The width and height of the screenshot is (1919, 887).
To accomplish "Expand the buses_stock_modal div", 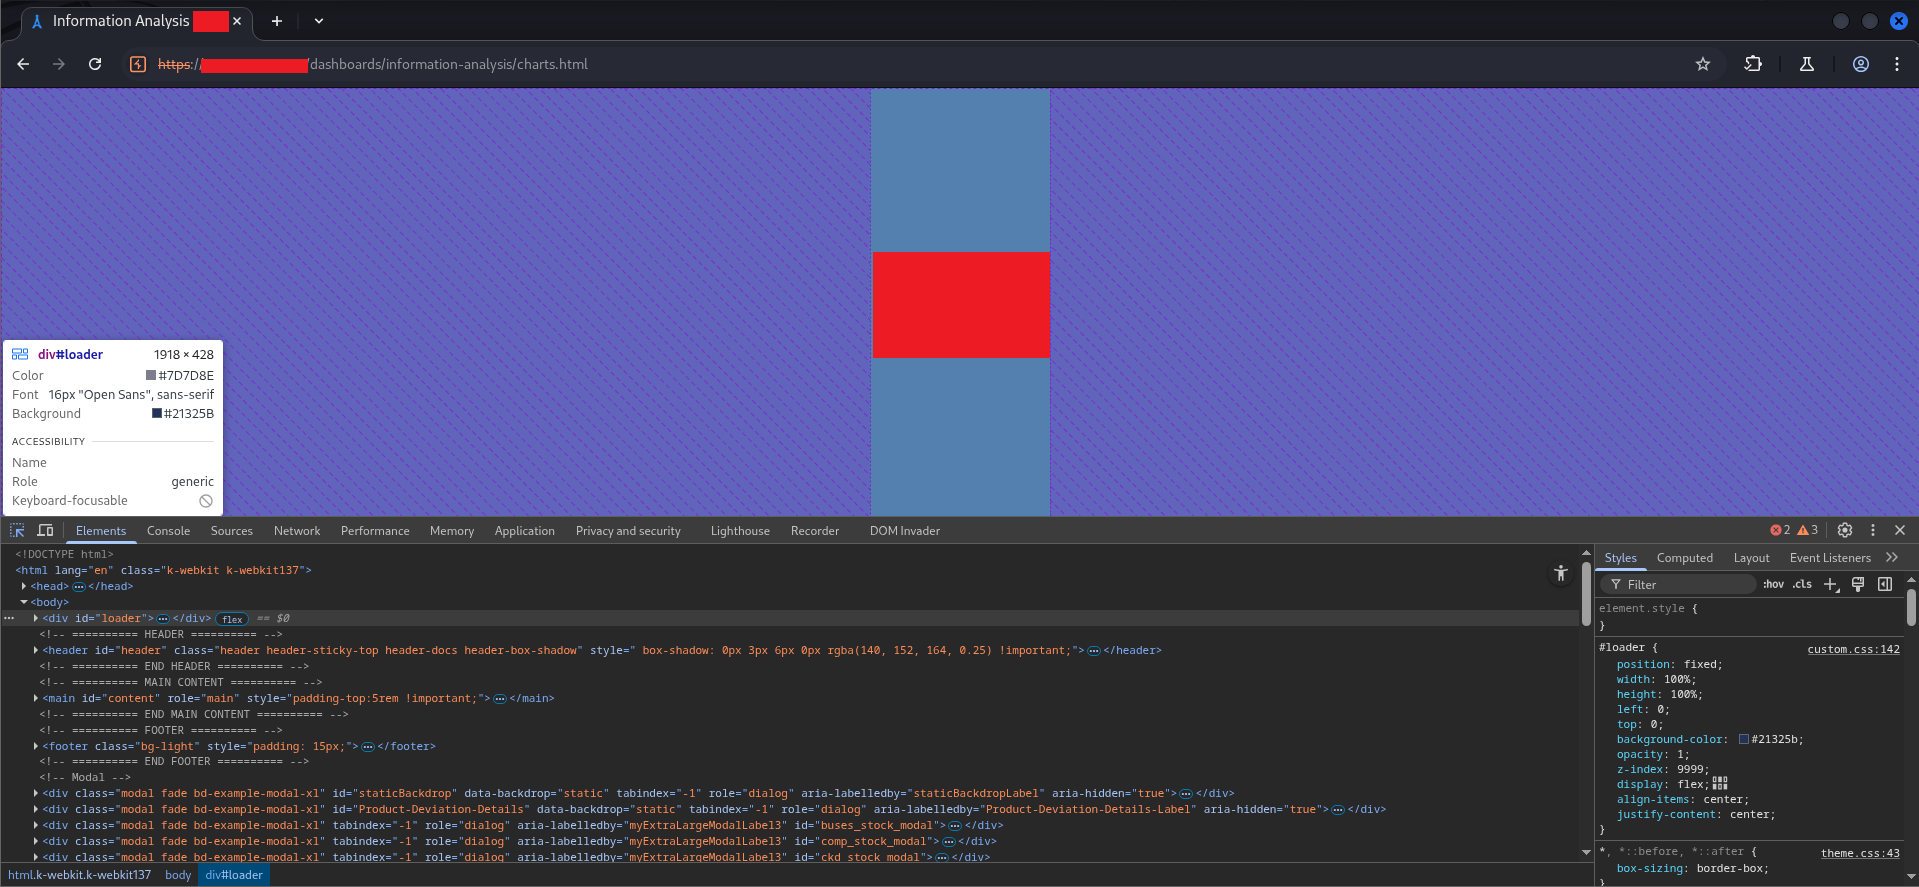I will point(36,825).
